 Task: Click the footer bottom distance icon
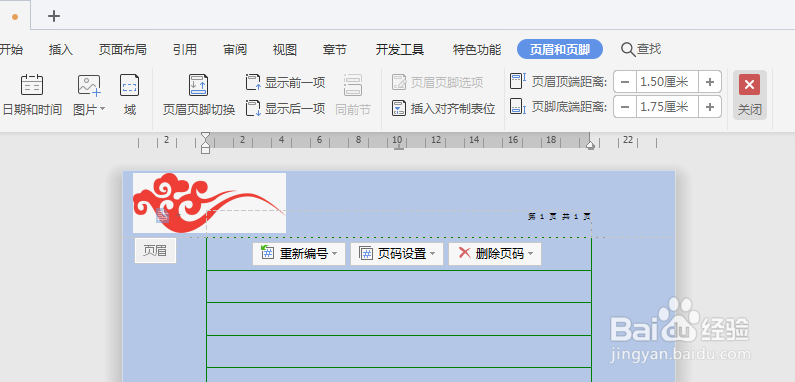tap(518, 107)
